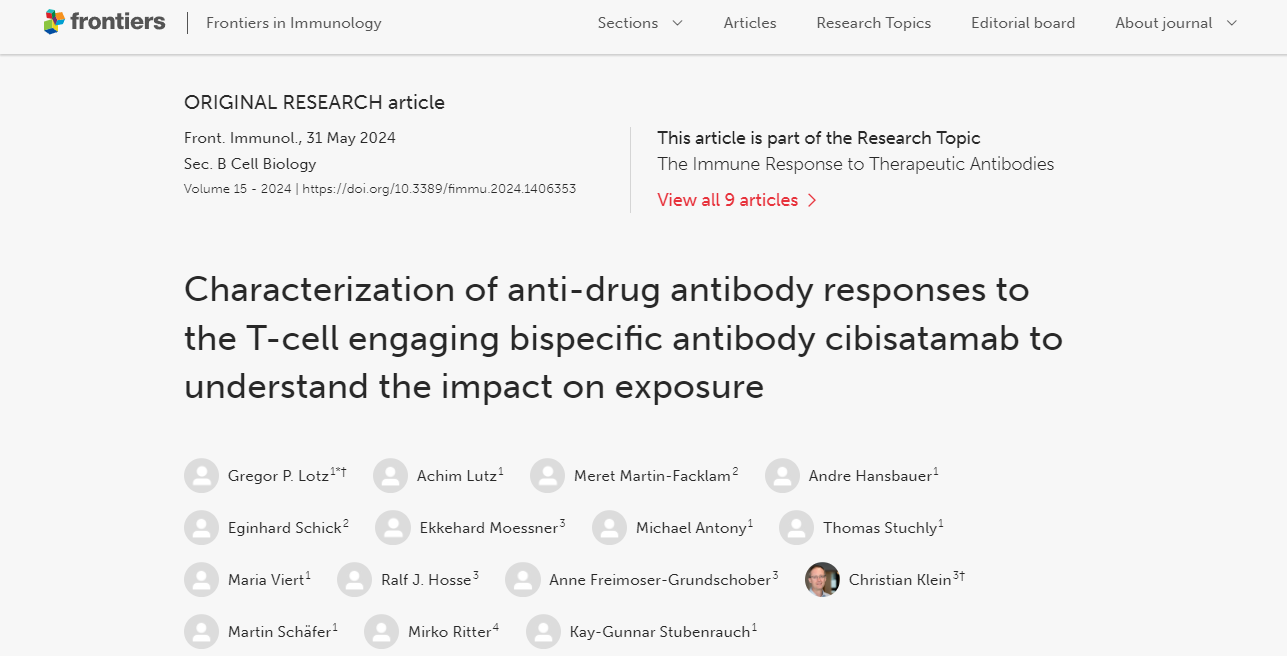Click Eginhard Schick's avatar icon
The image size is (1287, 656).
coord(201,528)
